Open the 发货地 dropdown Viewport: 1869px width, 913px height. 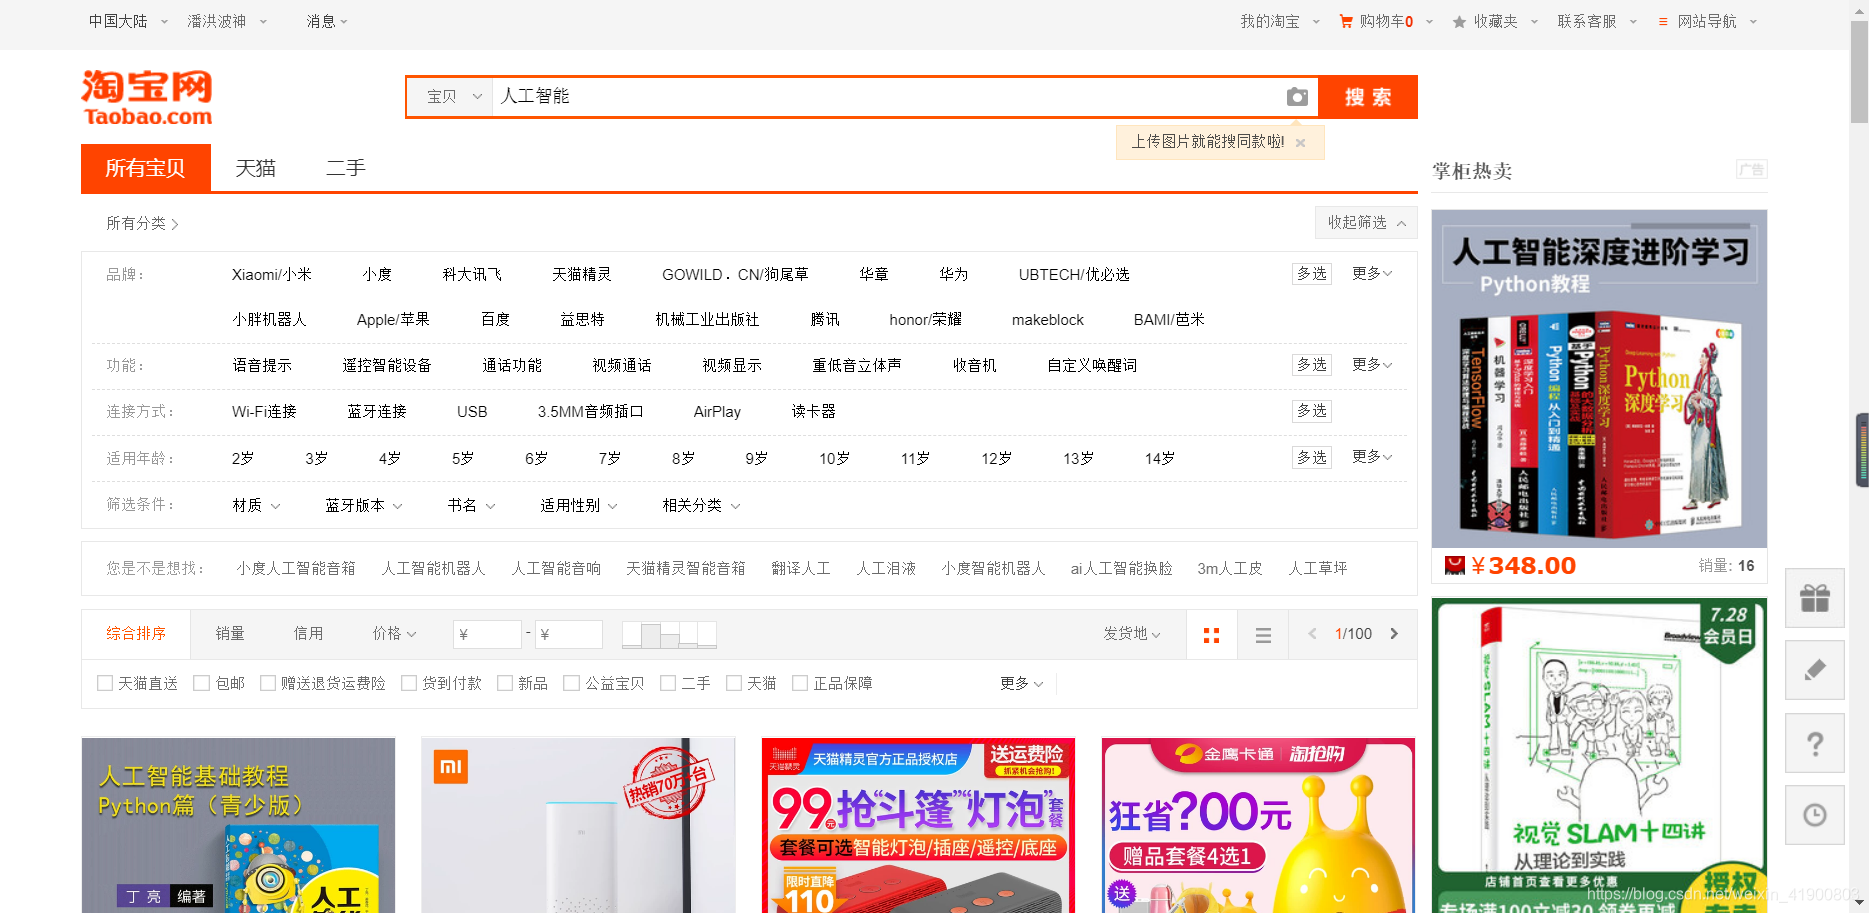click(x=1132, y=634)
